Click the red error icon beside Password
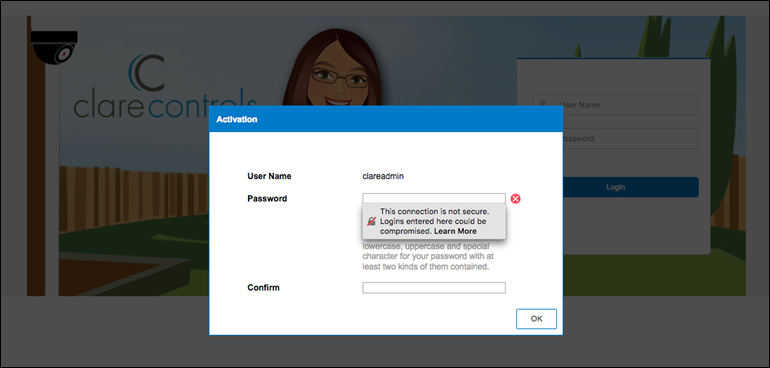770x368 pixels. 515,198
